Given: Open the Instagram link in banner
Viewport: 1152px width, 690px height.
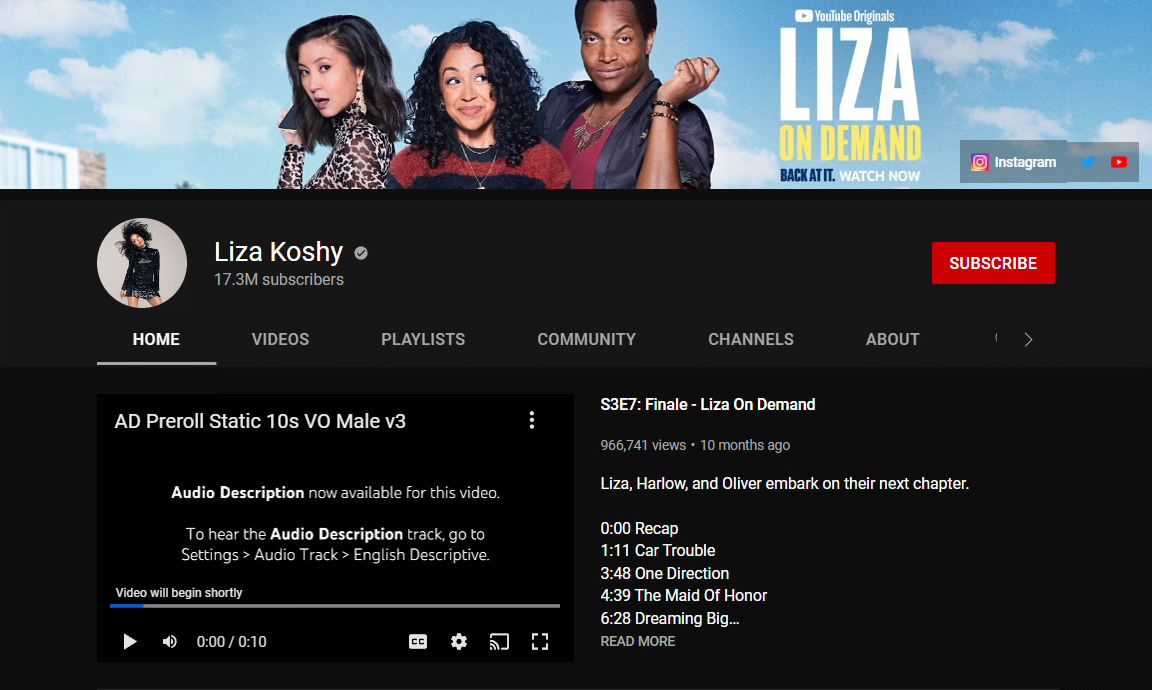Looking at the screenshot, I should [x=1014, y=162].
